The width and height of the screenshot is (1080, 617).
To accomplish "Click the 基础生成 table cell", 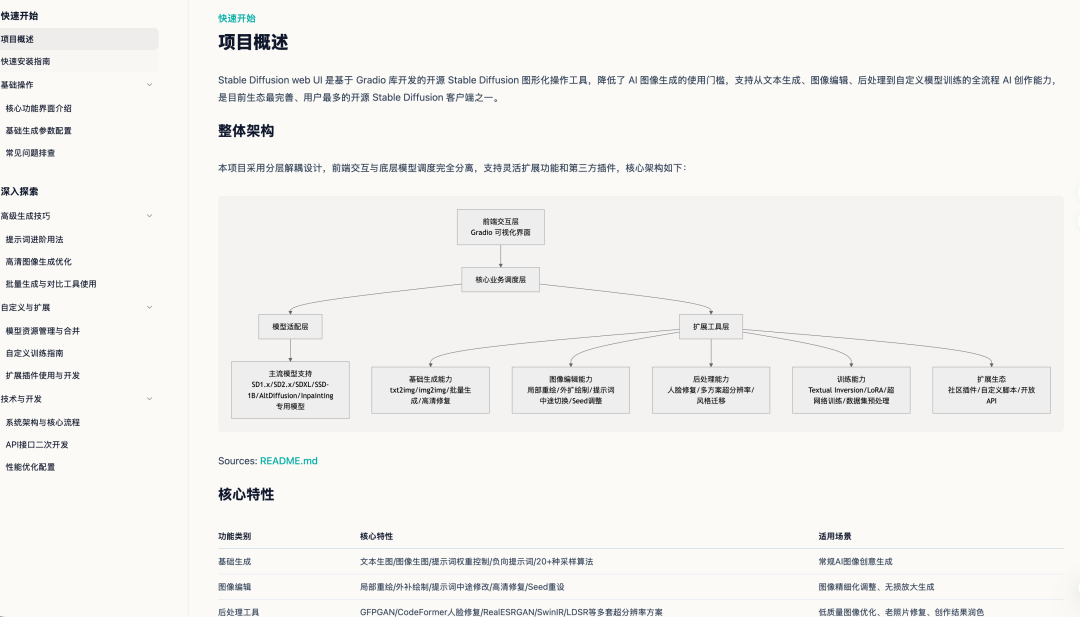I will click(x=235, y=562).
